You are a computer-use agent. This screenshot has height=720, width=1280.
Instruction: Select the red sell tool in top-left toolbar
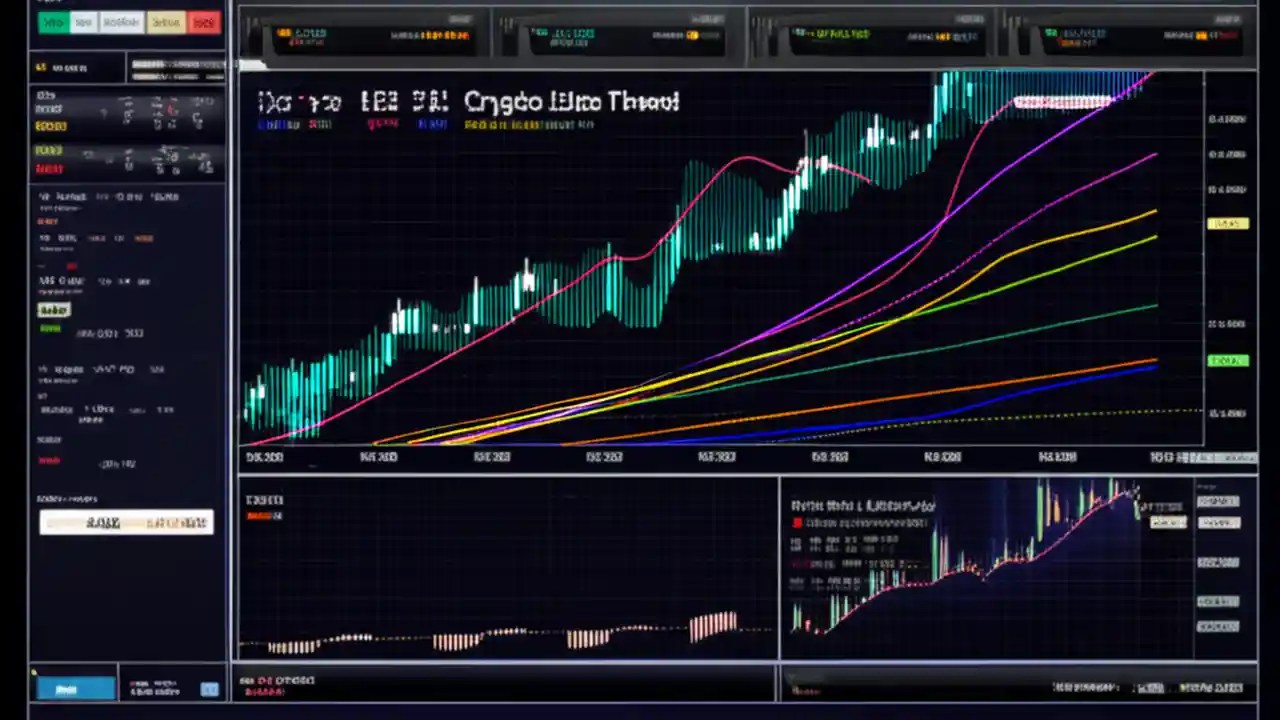coord(204,22)
